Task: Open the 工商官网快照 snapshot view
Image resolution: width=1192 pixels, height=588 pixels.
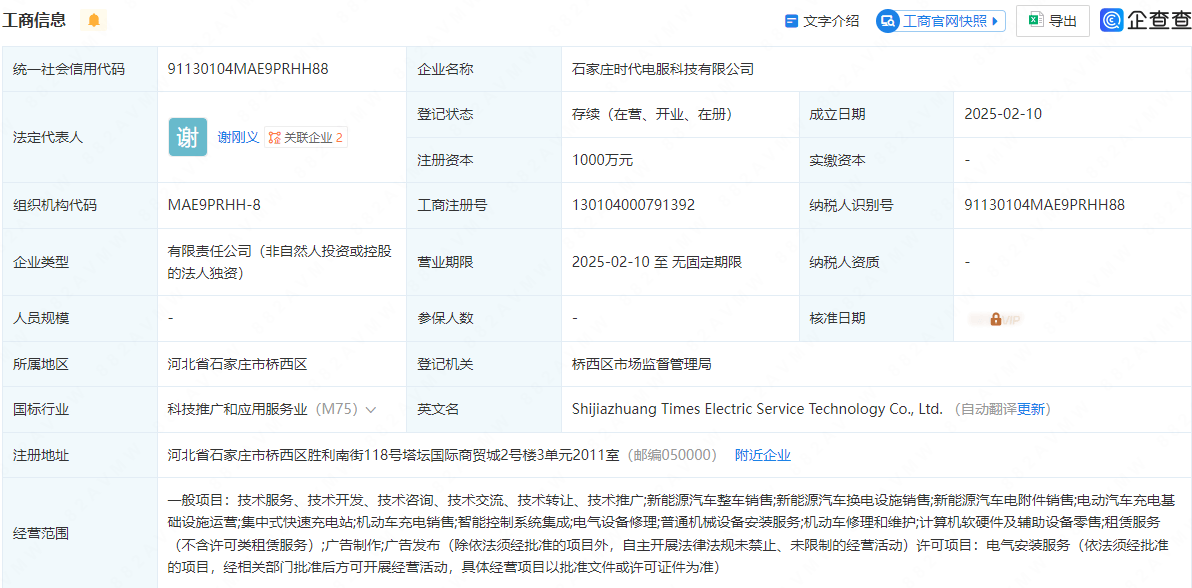Action: pos(940,20)
